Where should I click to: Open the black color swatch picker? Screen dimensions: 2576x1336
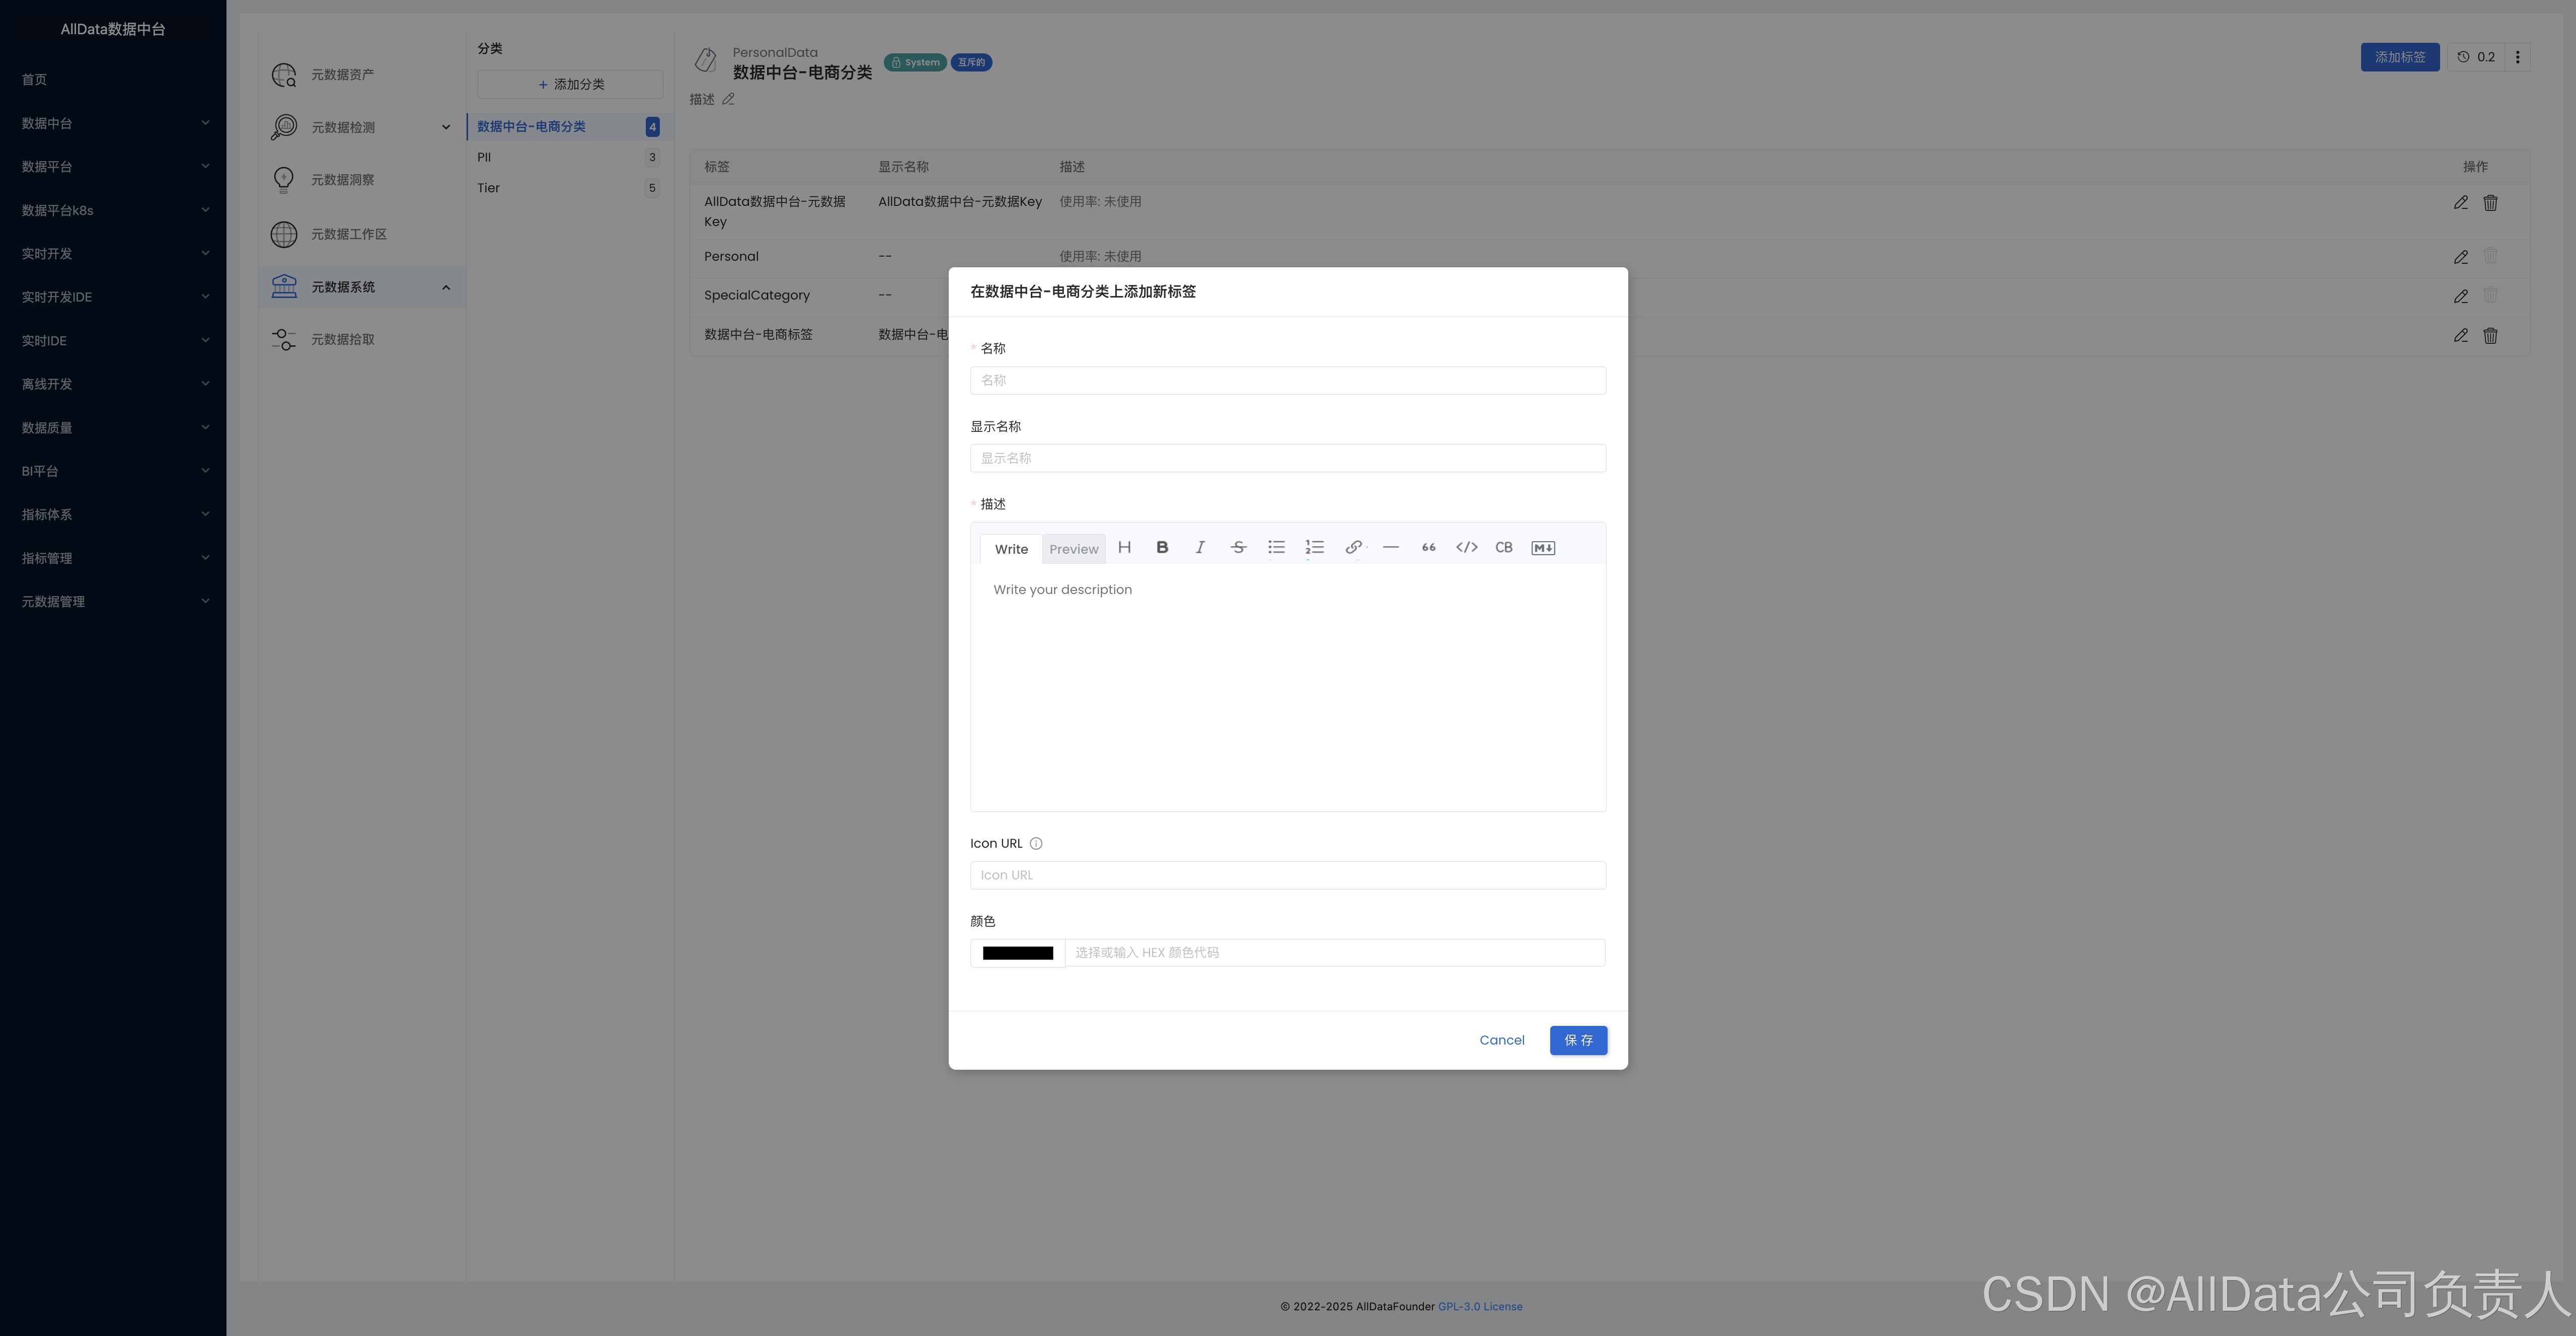point(1017,953)
